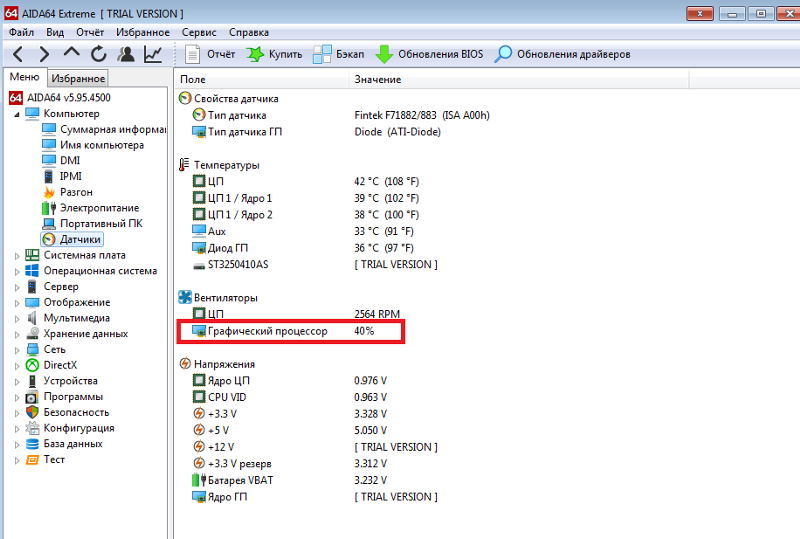Refresh the sensor page
Screen dimensions: 800x539
98,54
